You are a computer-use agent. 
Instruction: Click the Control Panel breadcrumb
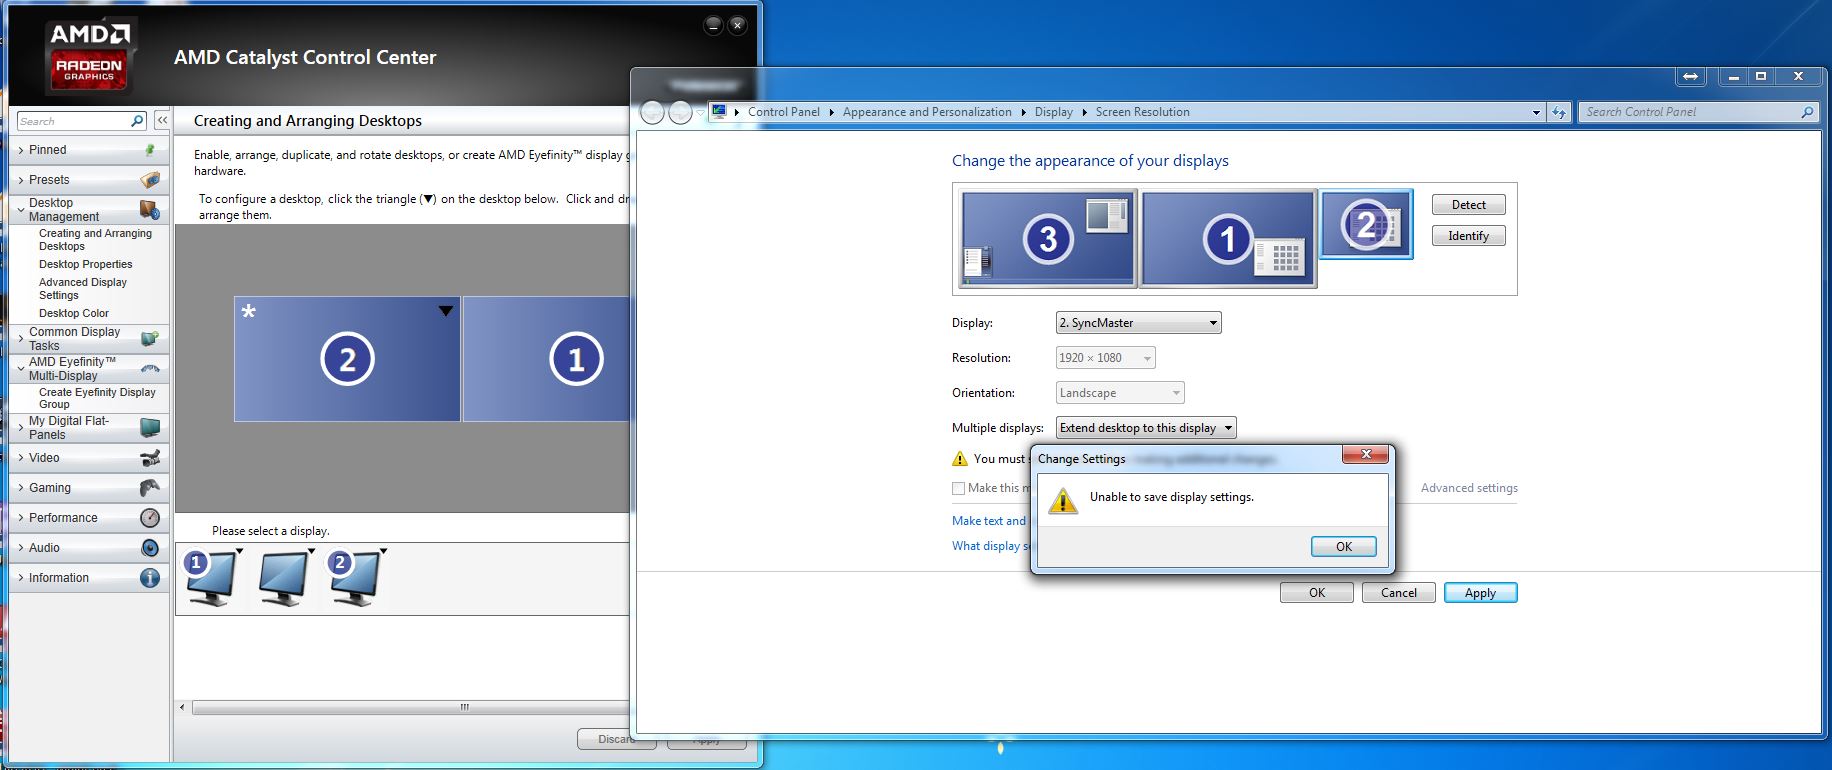783,112
